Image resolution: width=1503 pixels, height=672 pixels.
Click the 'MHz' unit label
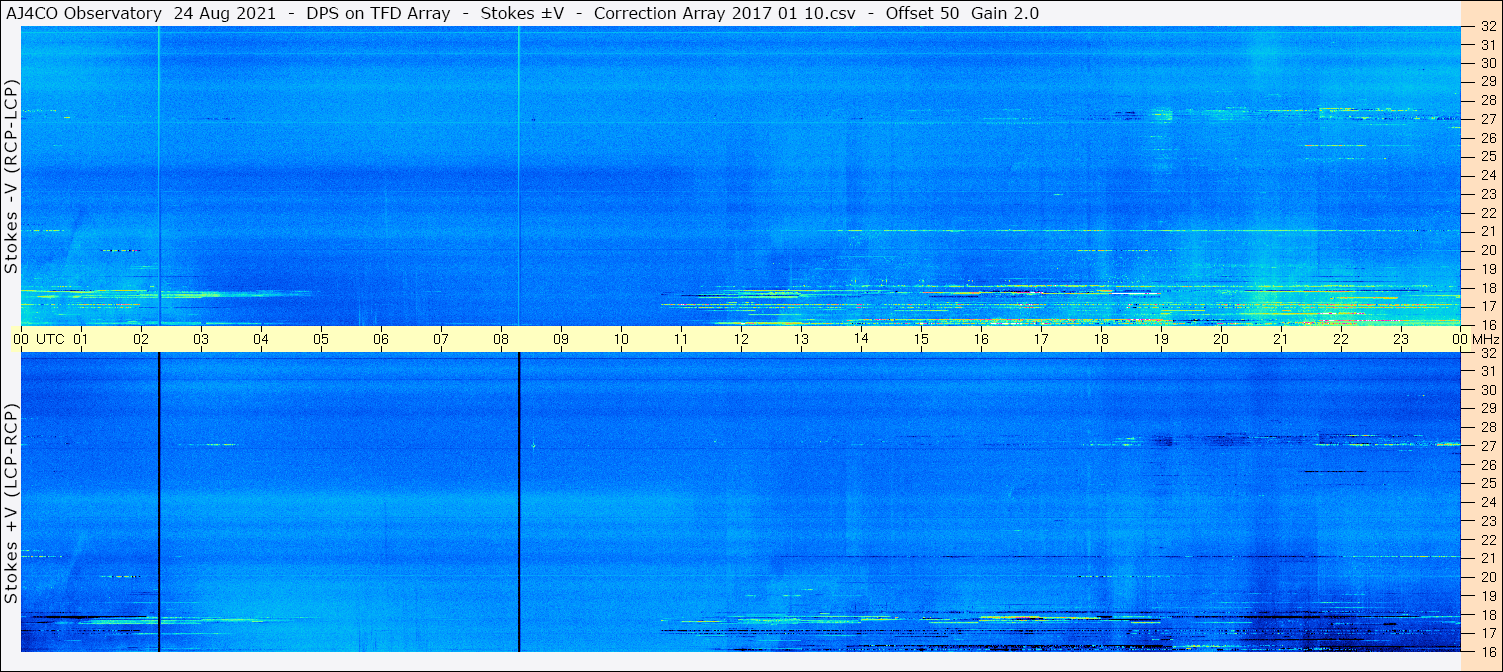1485,339
